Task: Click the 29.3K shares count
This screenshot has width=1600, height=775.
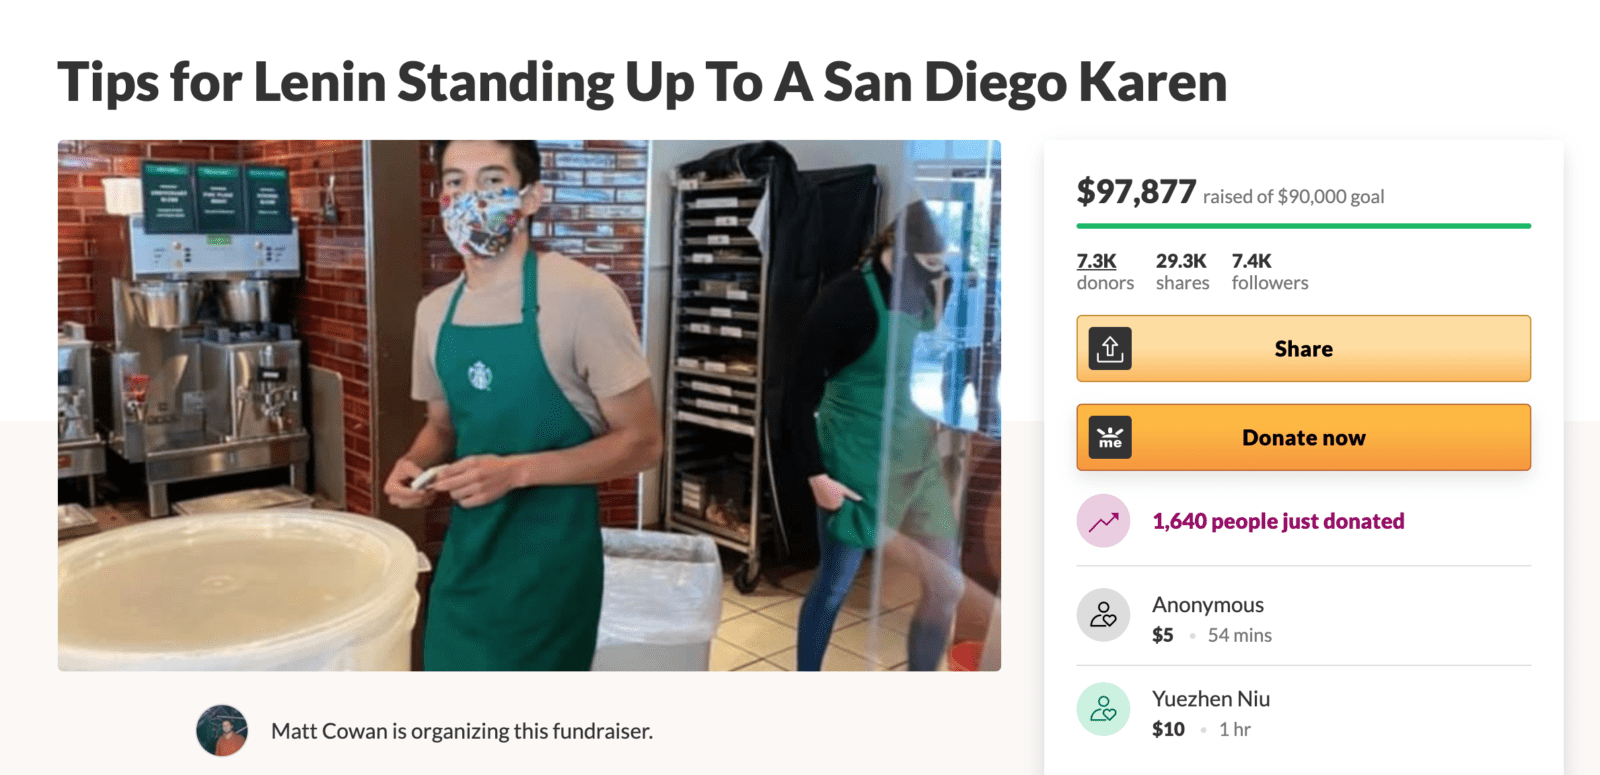Action: click(1182, 271)
